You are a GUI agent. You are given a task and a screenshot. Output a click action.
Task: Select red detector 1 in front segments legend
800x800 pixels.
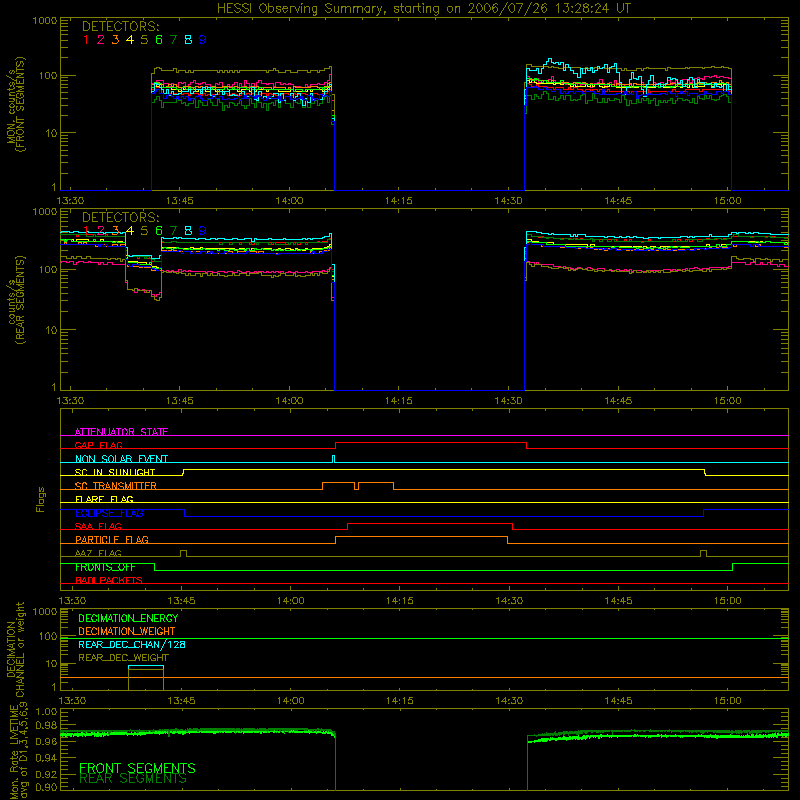point(86,40)
